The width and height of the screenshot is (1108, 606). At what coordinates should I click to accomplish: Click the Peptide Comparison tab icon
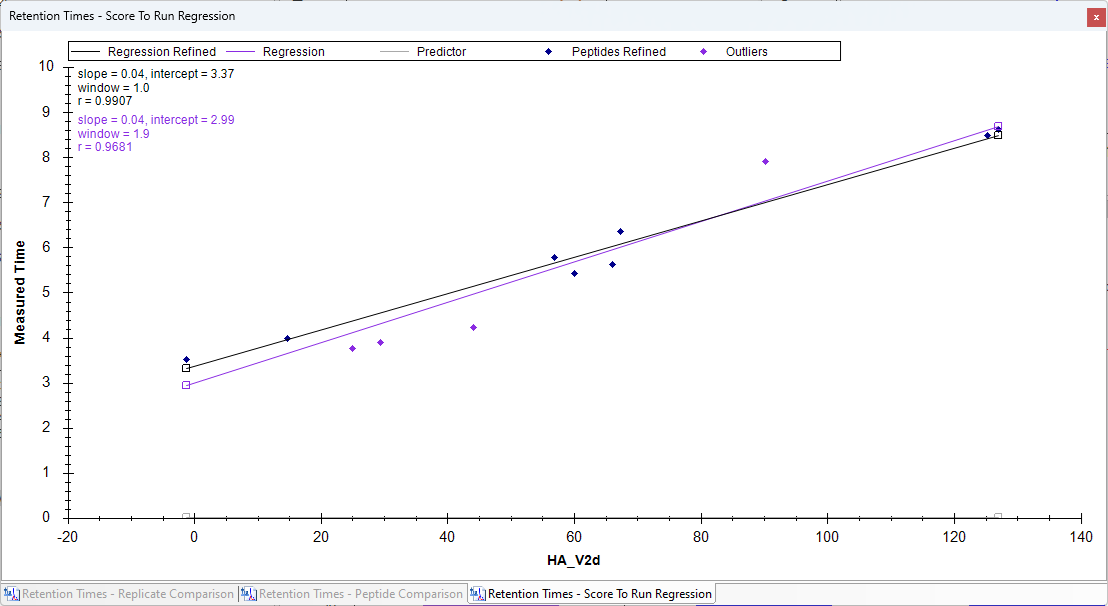click(x=248, y=594)
